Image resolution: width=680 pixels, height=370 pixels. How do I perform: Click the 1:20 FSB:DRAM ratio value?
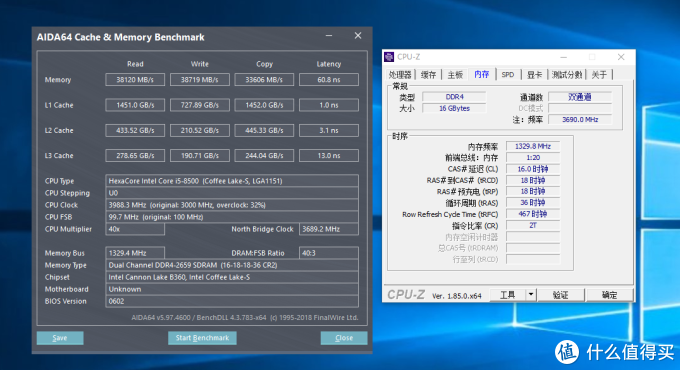pyautogui.click(x=533, y=158)
